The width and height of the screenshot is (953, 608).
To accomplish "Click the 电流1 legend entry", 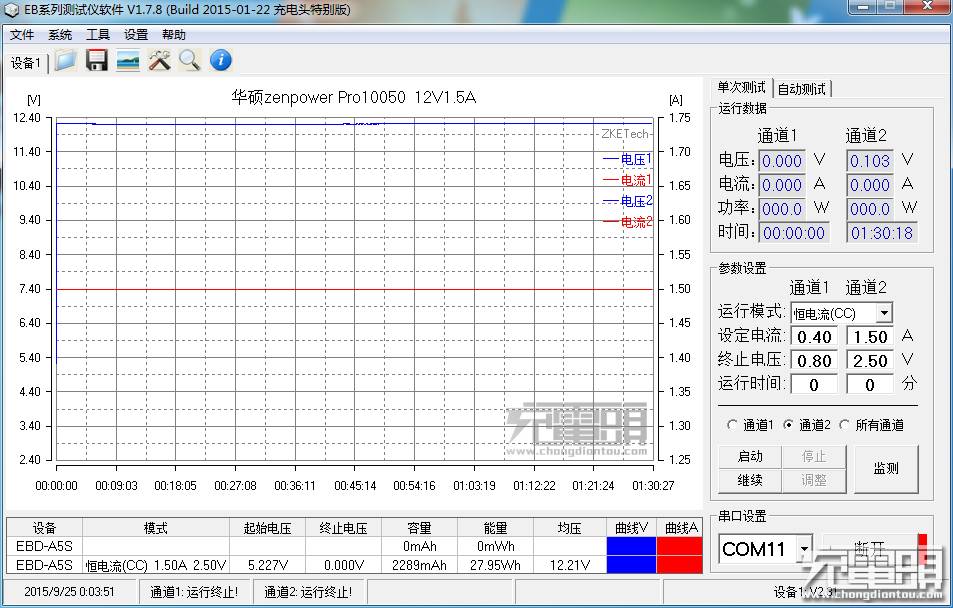I will click(x=627, y=180).
